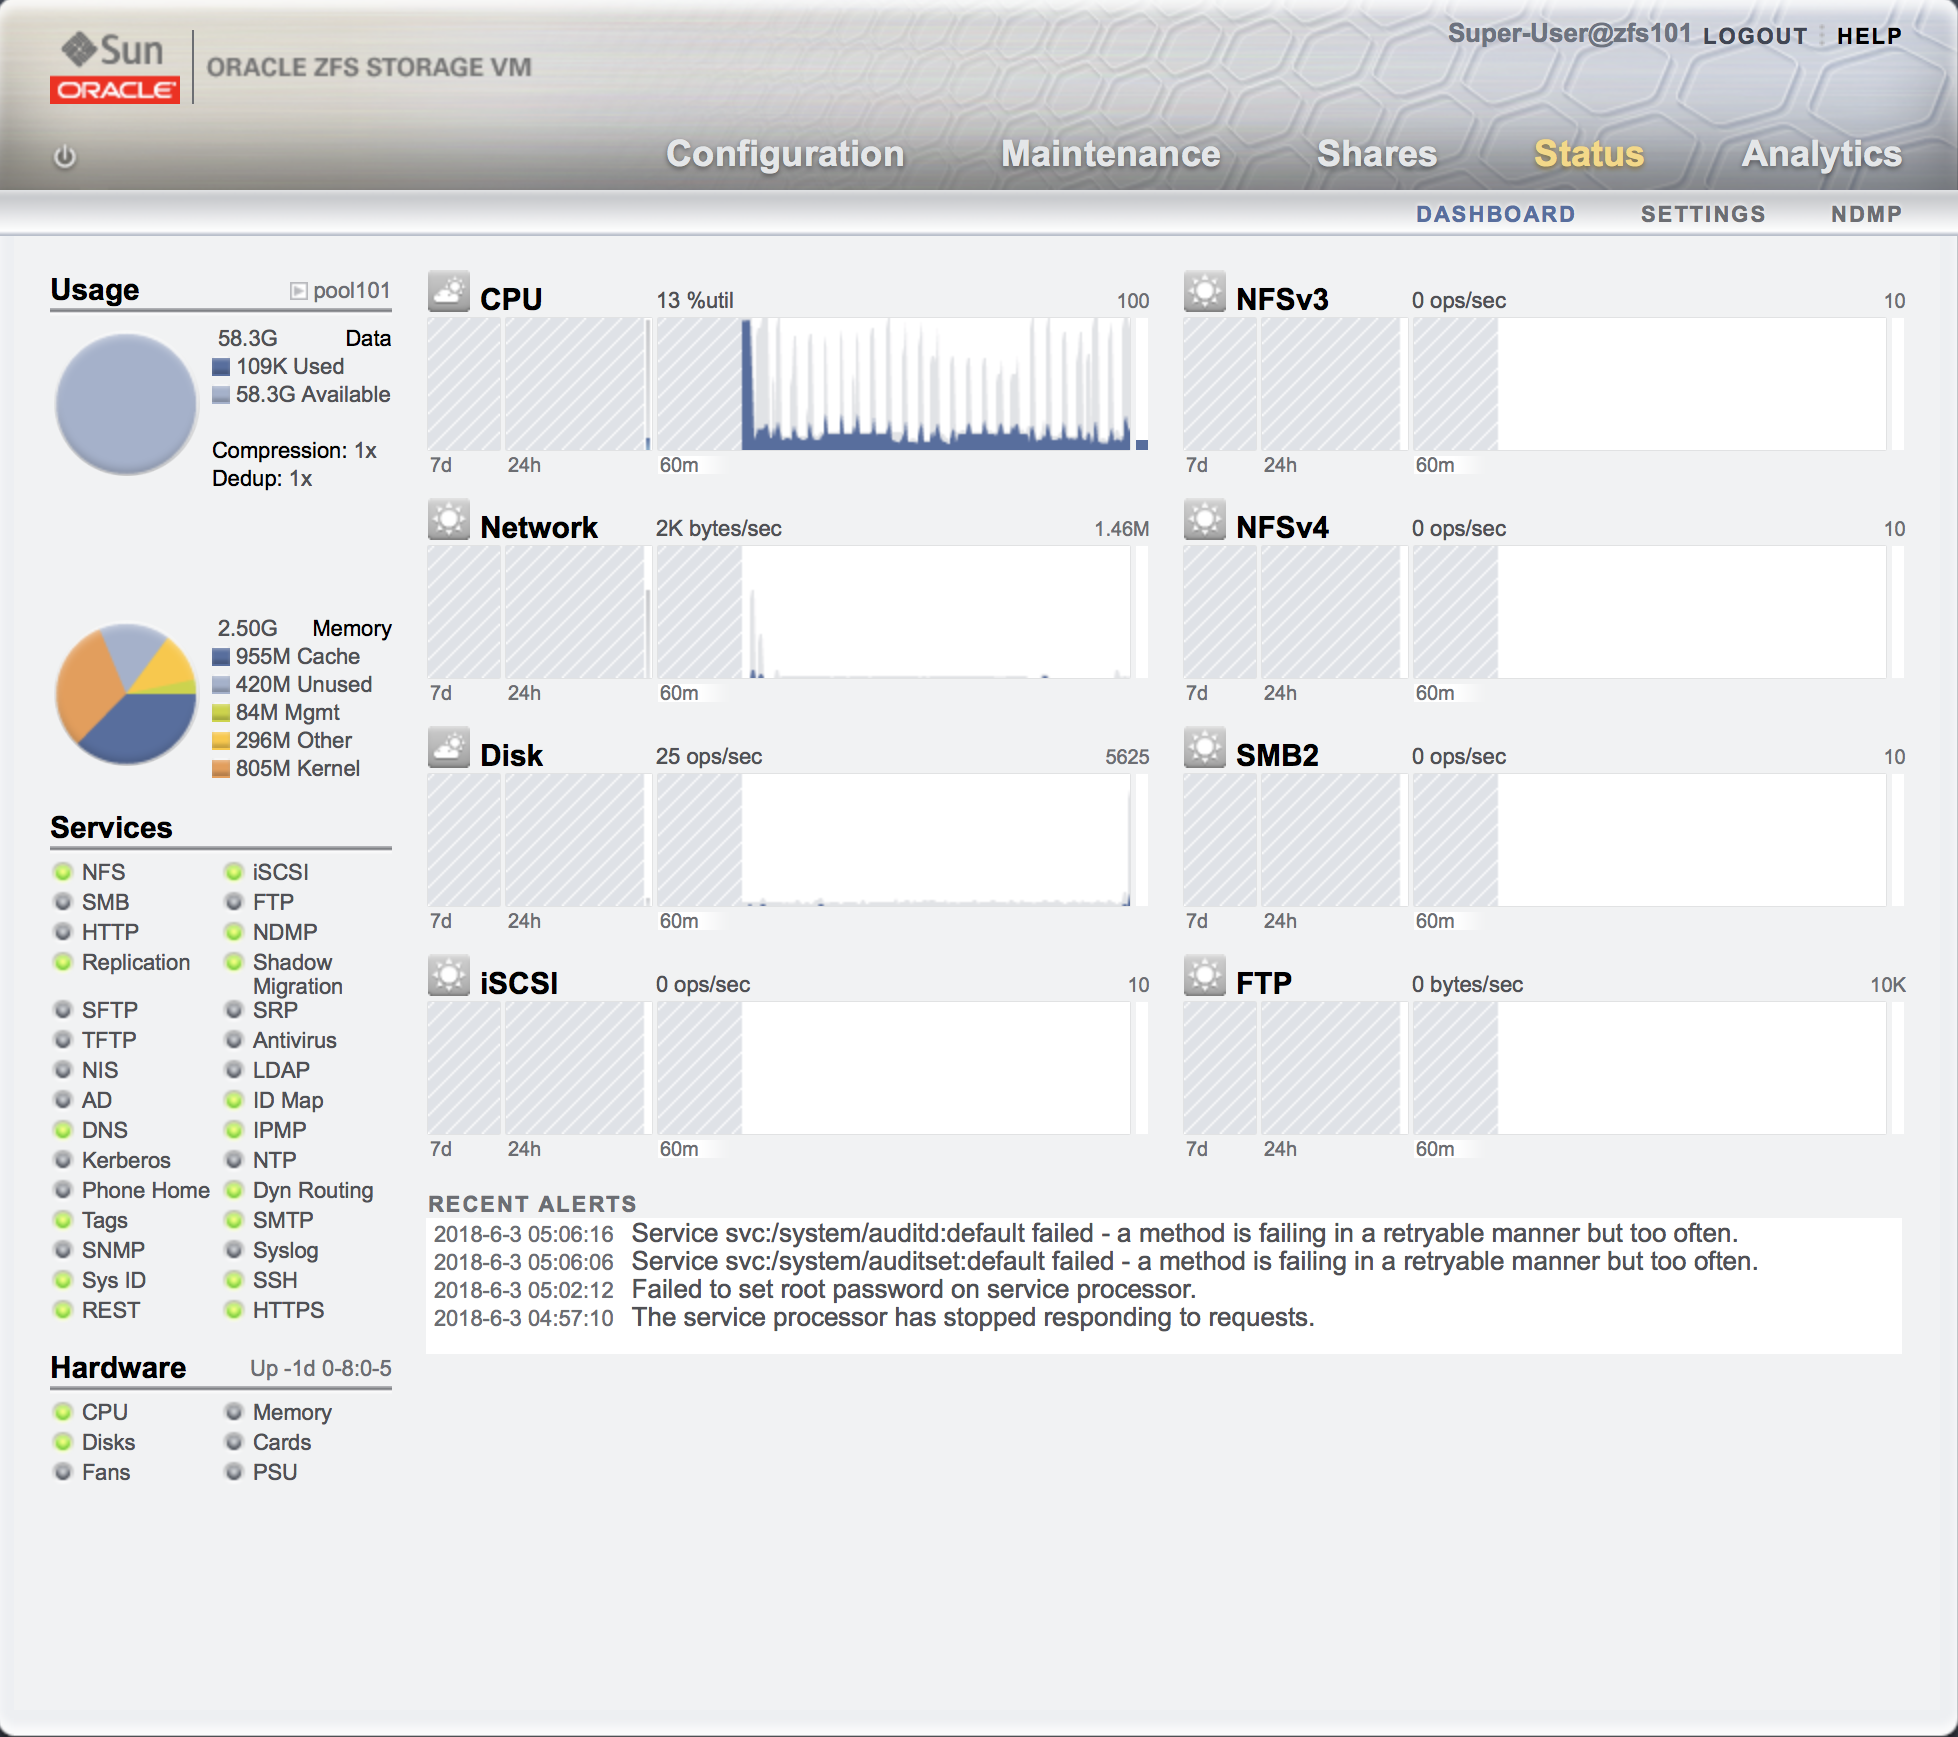Click the power icon in header
1958x1737 pixels.
(65, 157)
